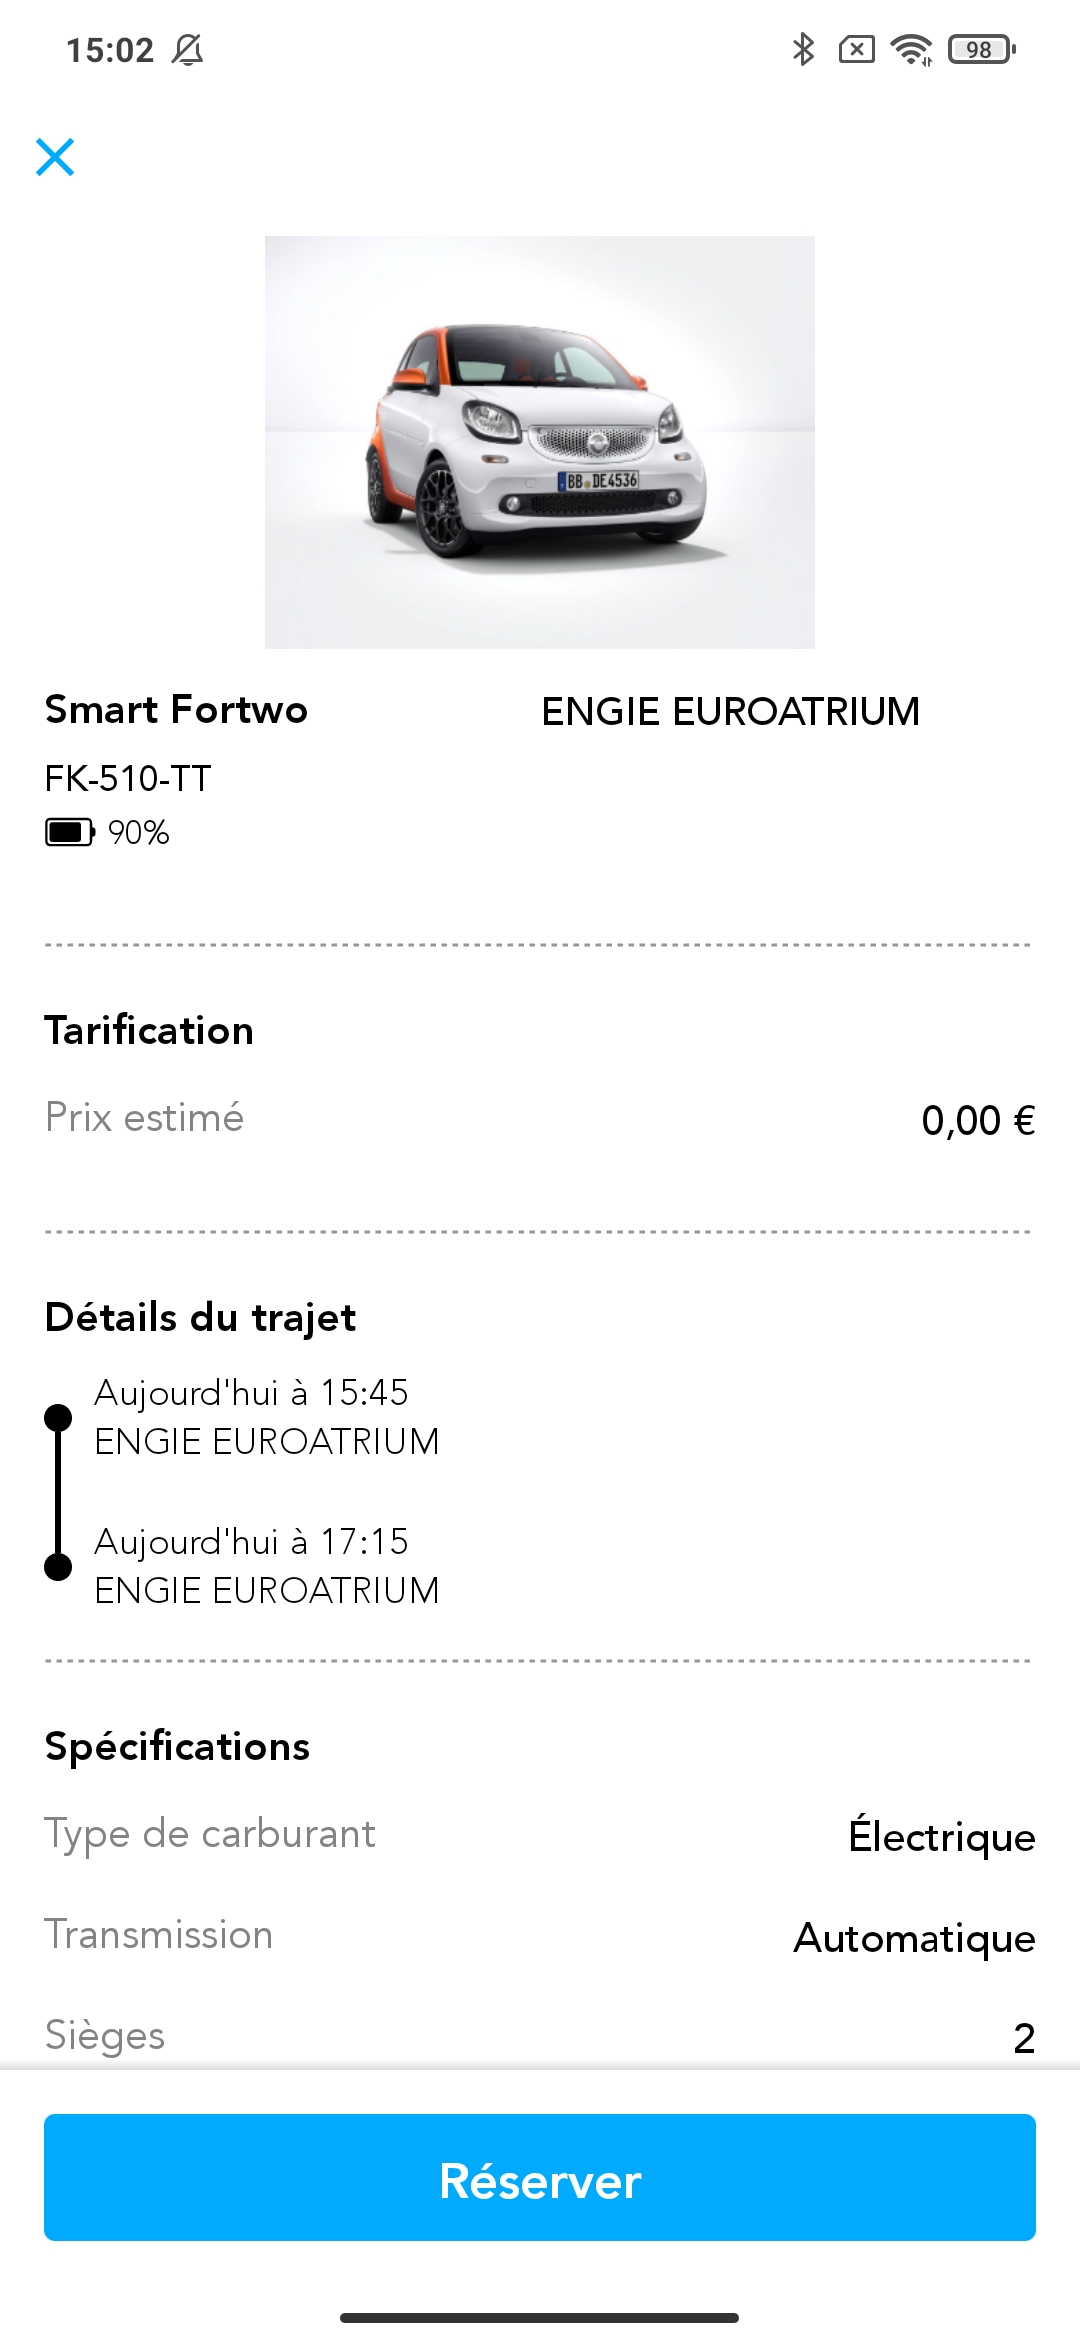
Task: Tap the muted notifications bell icon
Action: 187,49
